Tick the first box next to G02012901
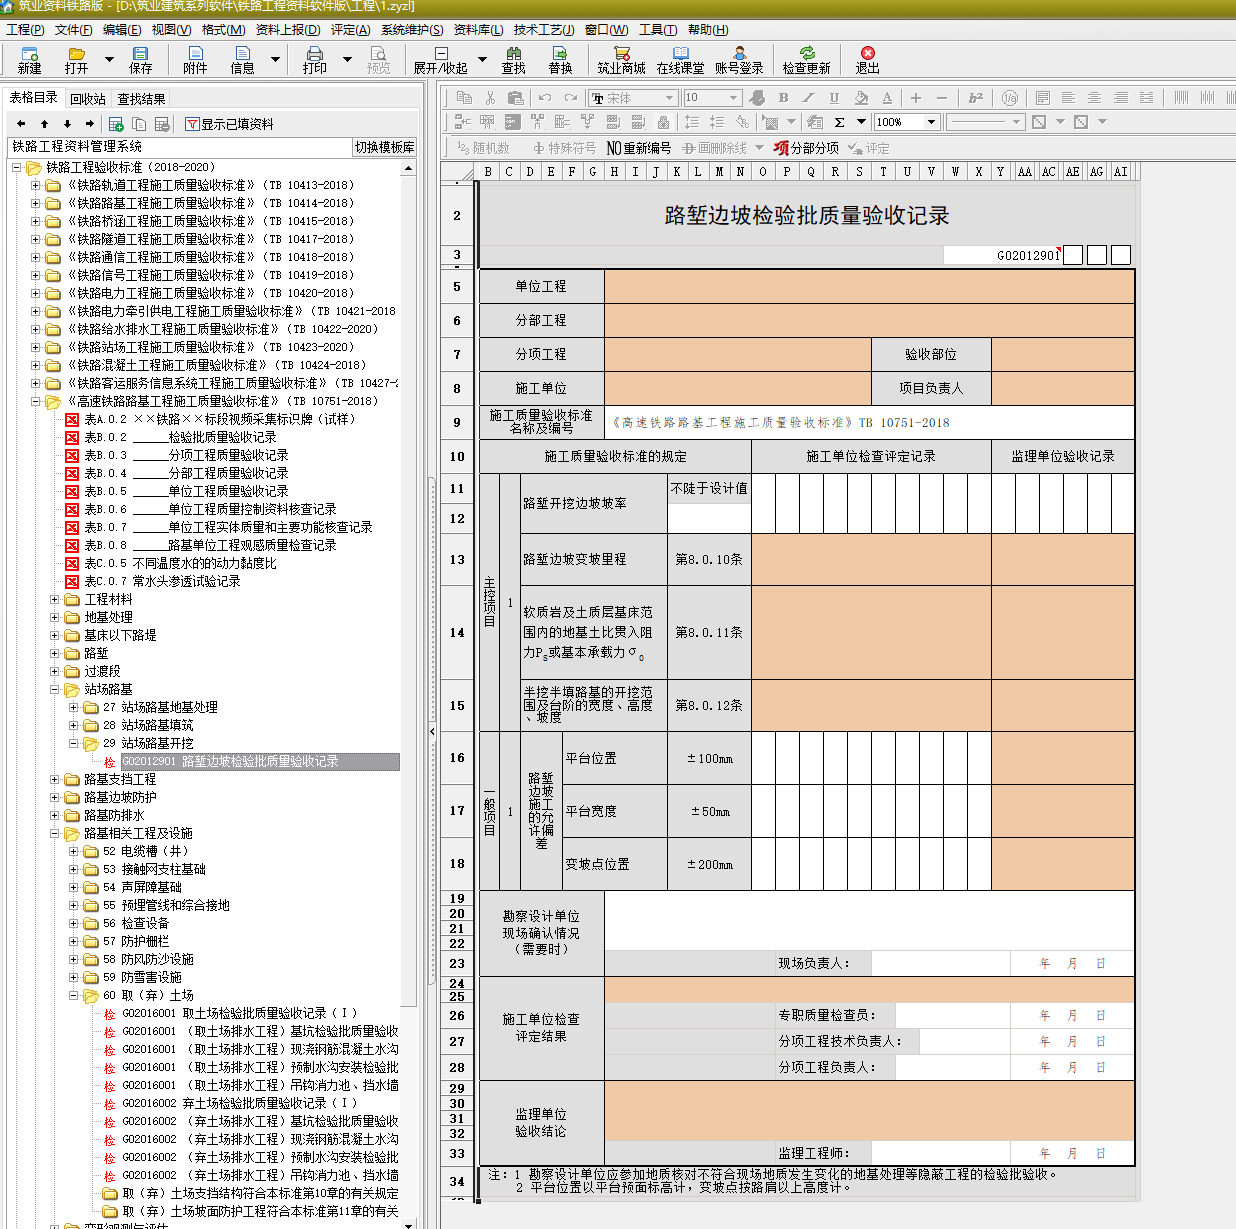Screen dimensions: 1236x1229 [x=1073, y=255]
